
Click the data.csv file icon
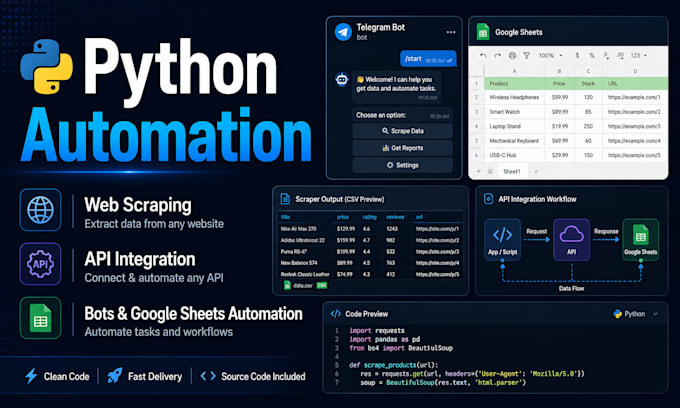tap(287, 285)
